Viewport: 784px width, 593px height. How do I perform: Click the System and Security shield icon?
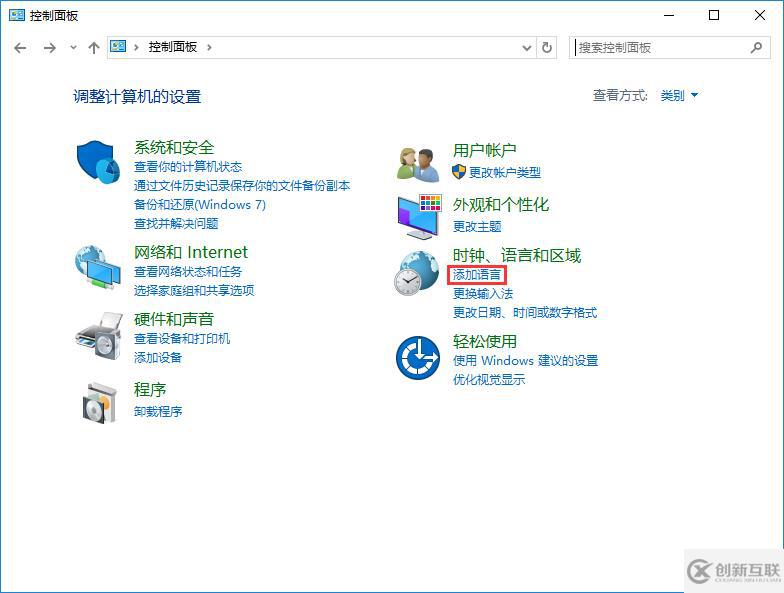(99, 161)
